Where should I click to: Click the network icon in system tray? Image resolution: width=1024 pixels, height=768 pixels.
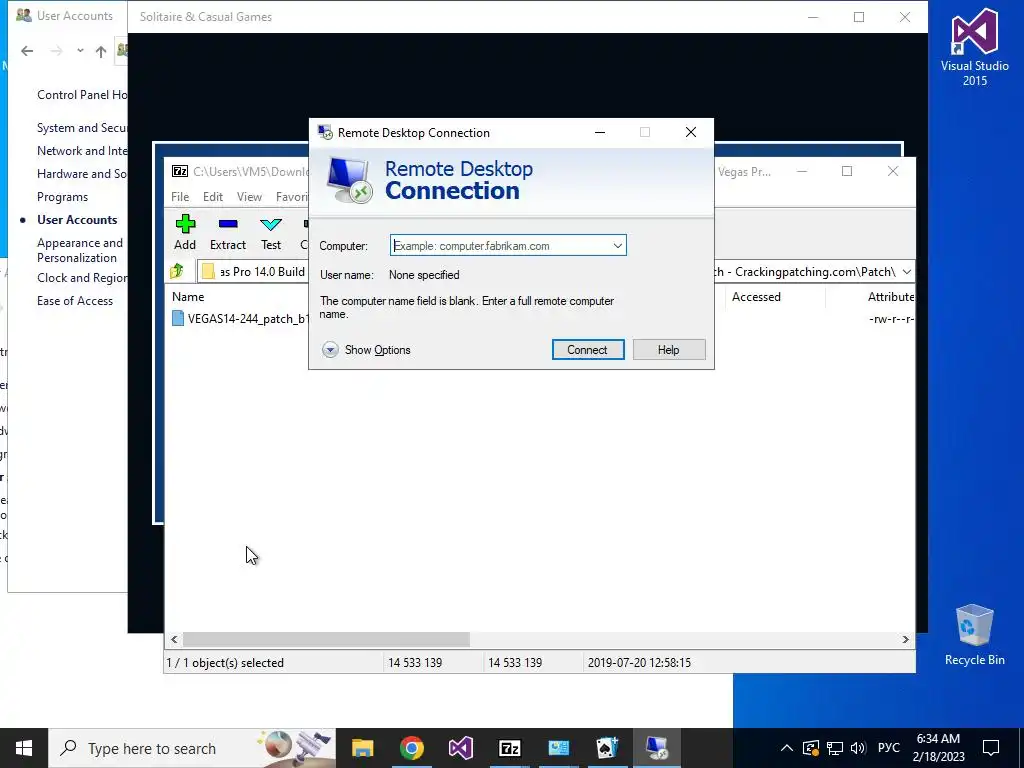point(835,748)
